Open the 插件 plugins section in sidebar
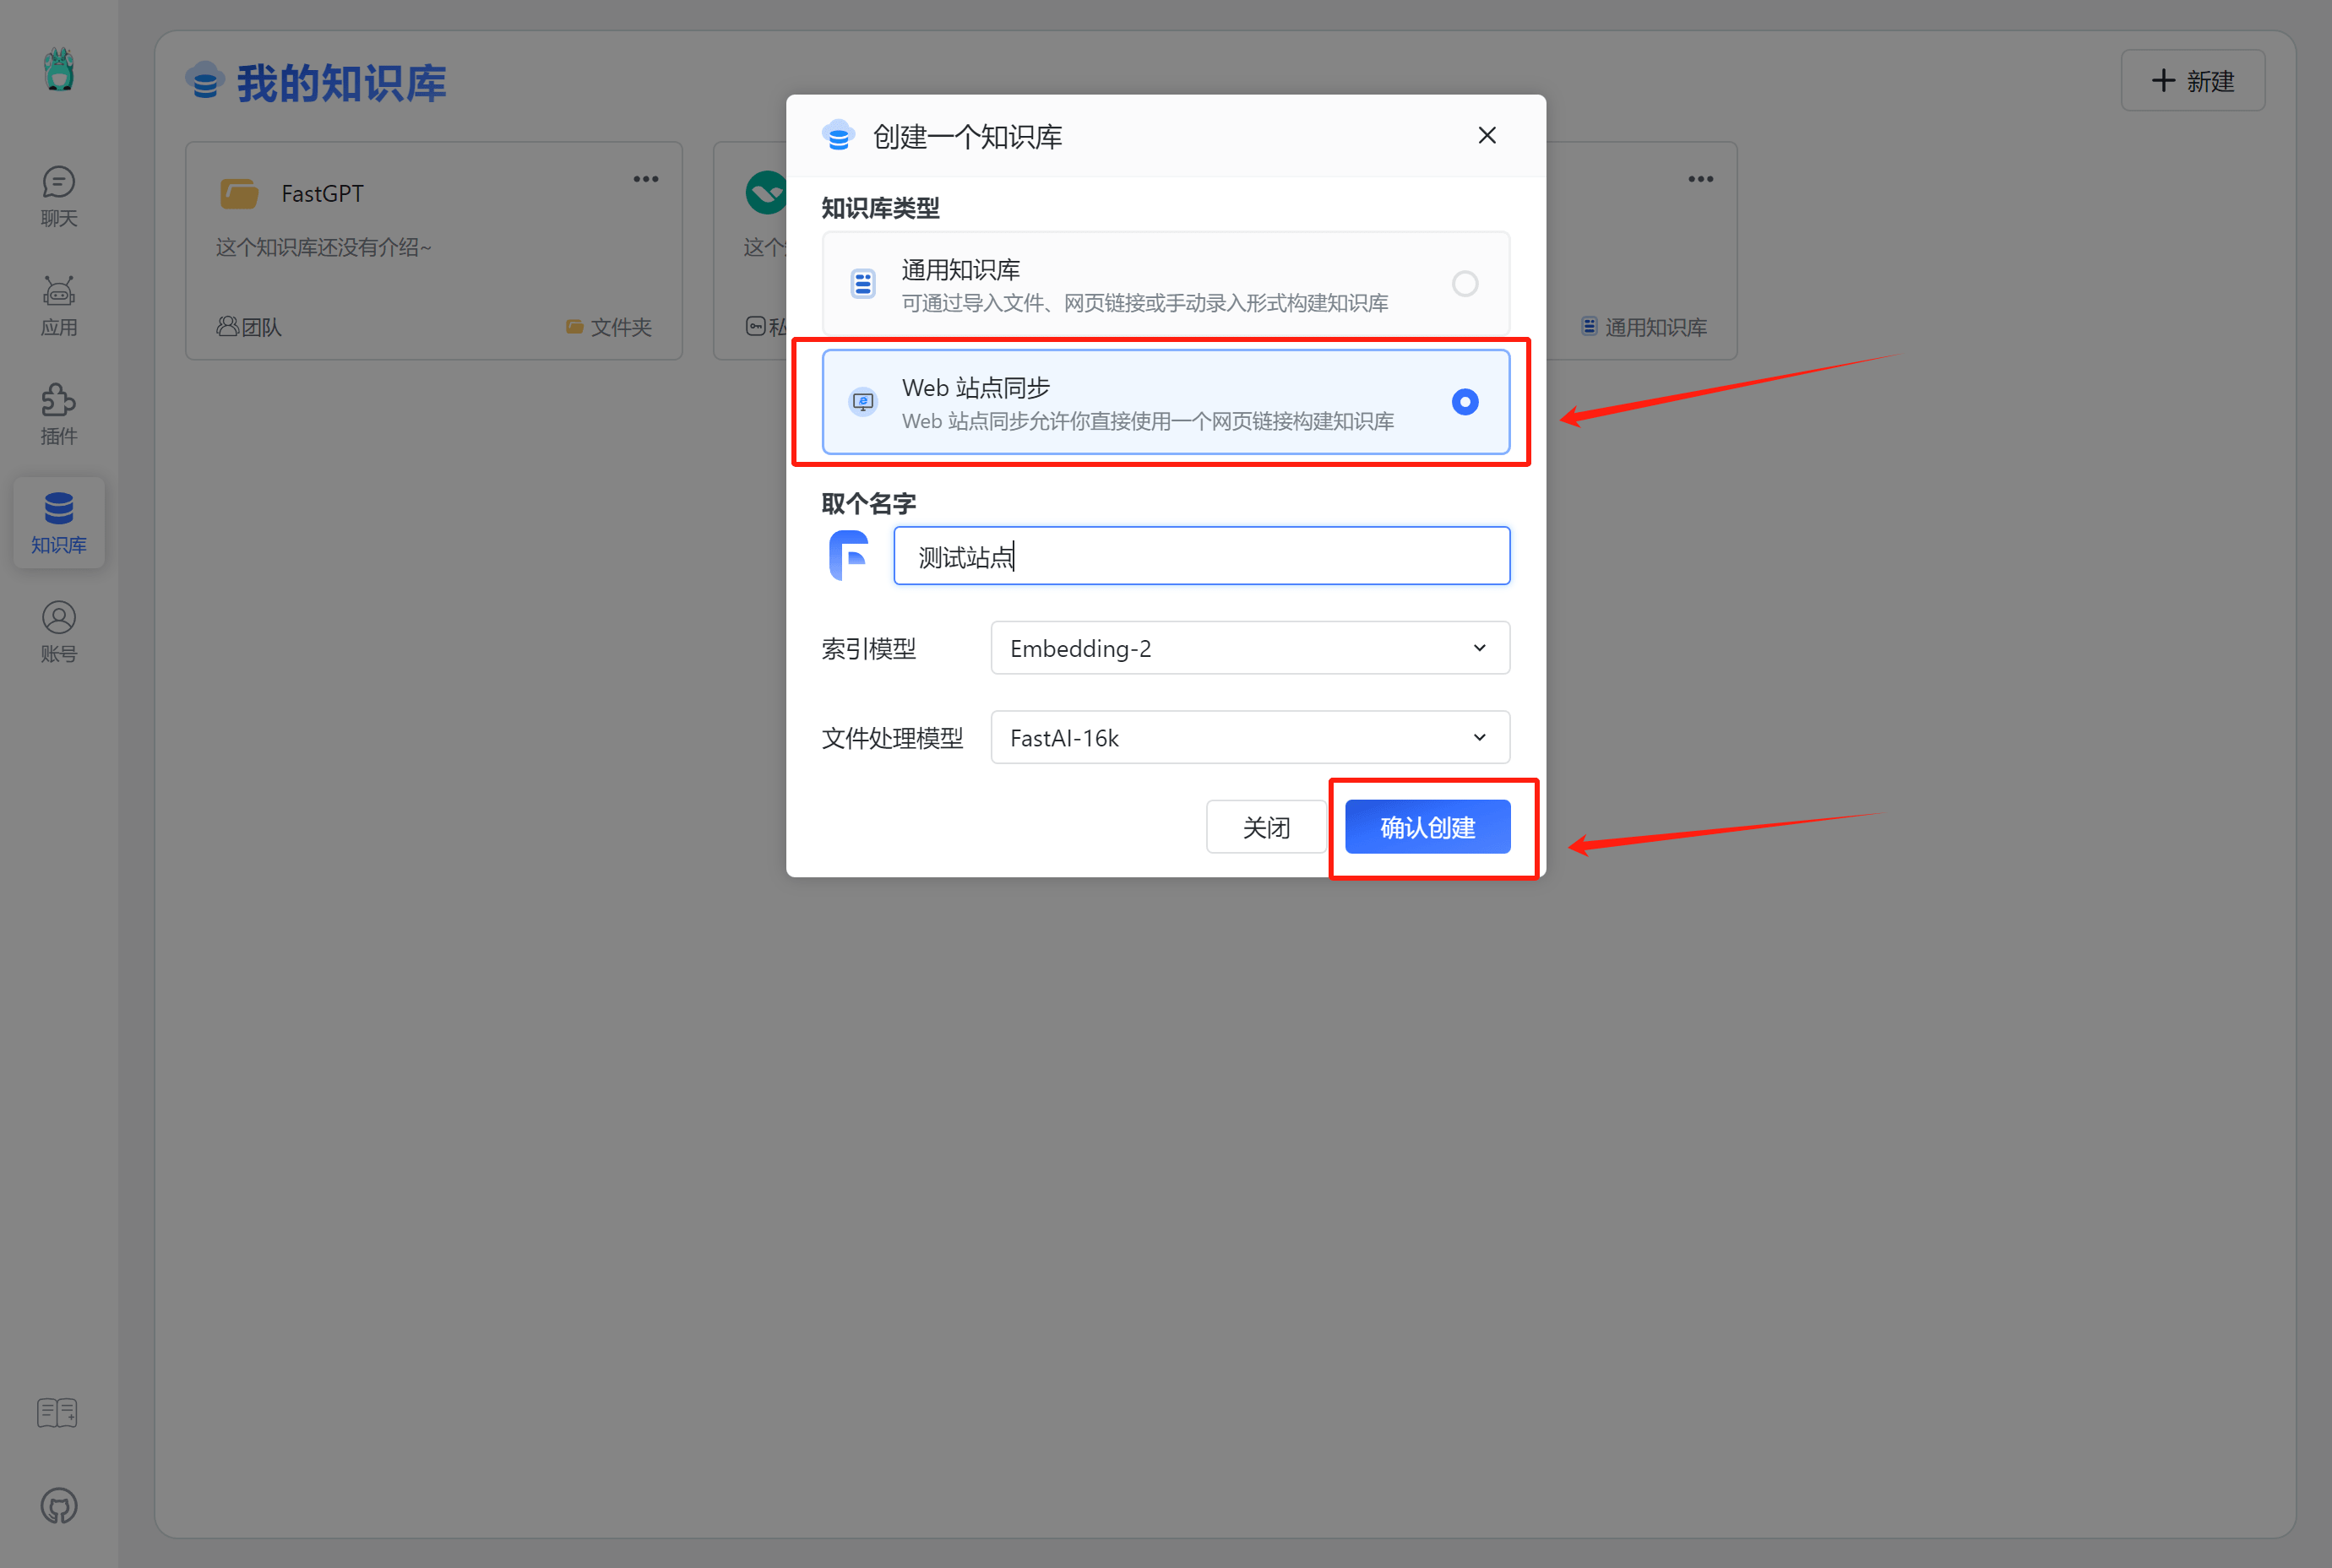Screen dimensions: 2332x1568 coord(58,413)
